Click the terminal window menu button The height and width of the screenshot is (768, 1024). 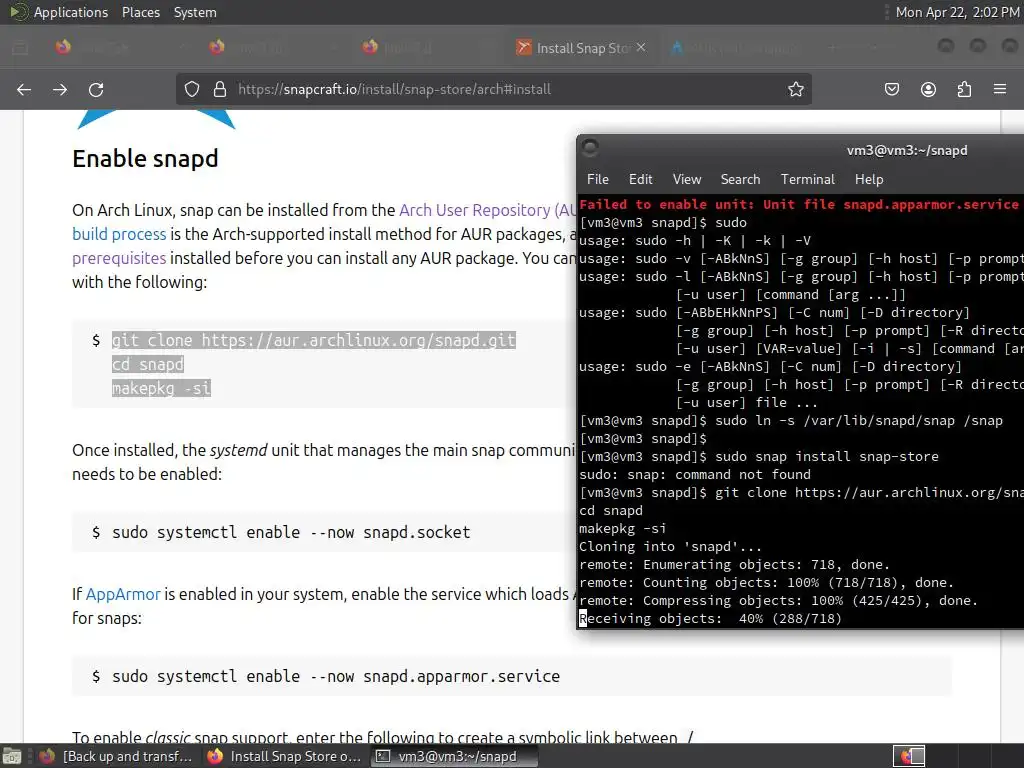[590, 148]
